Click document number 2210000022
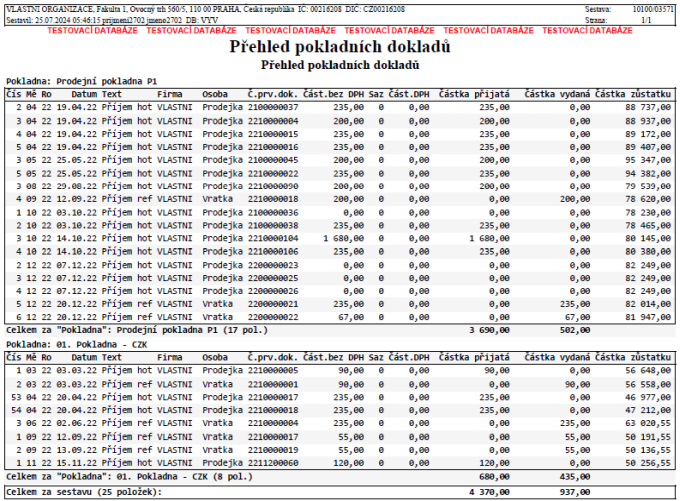The height and width of the screenshot is (501, 680). coord(273,174)
